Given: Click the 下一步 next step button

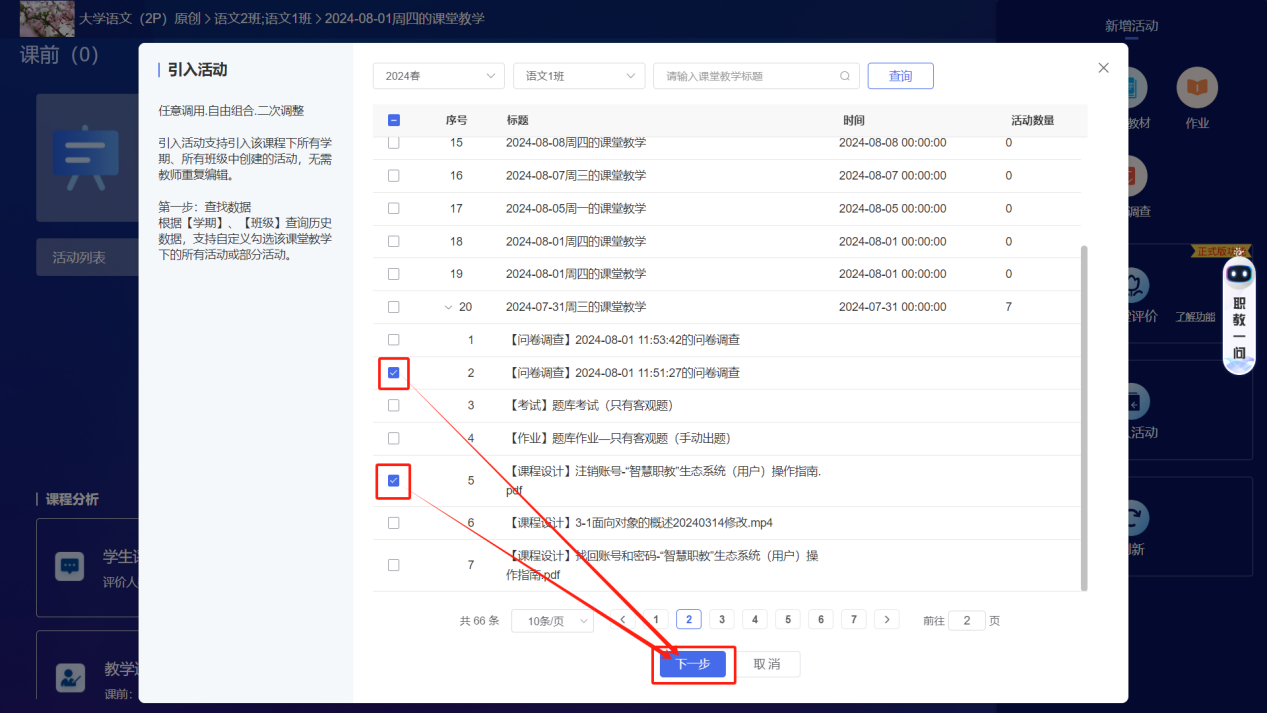Looking at the screenshot, I should [x=693, y=664].
